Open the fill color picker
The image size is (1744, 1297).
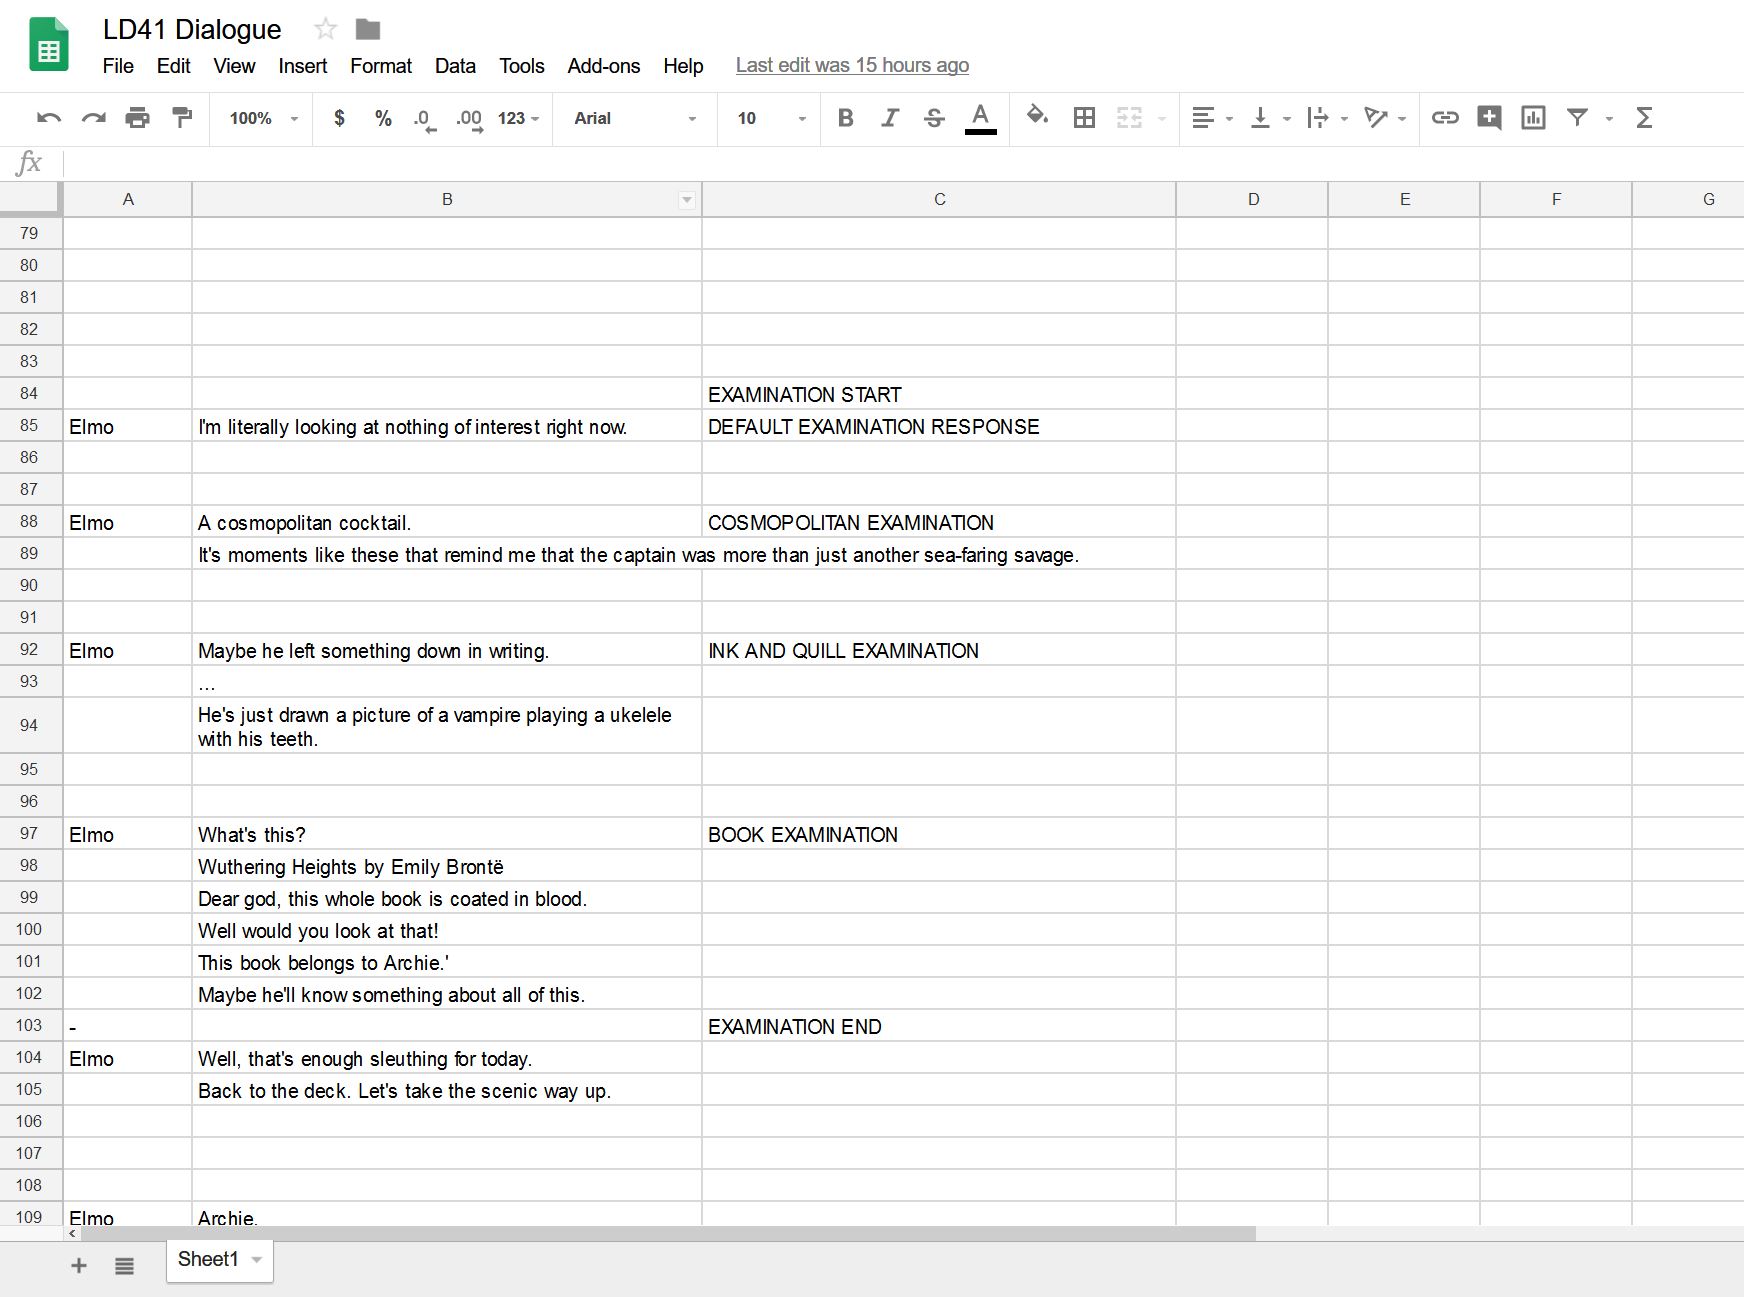1037,116
